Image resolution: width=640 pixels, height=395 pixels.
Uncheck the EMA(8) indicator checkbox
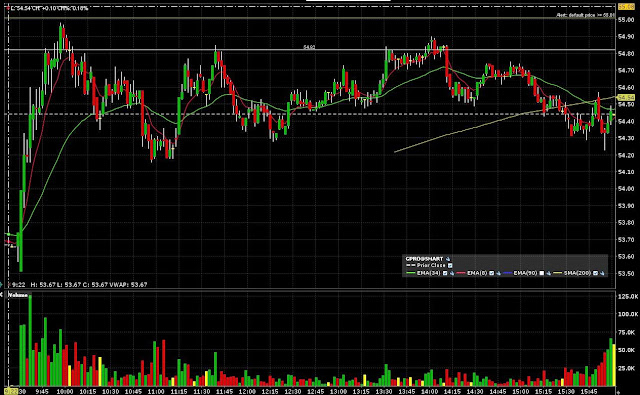tap(491, 273)
